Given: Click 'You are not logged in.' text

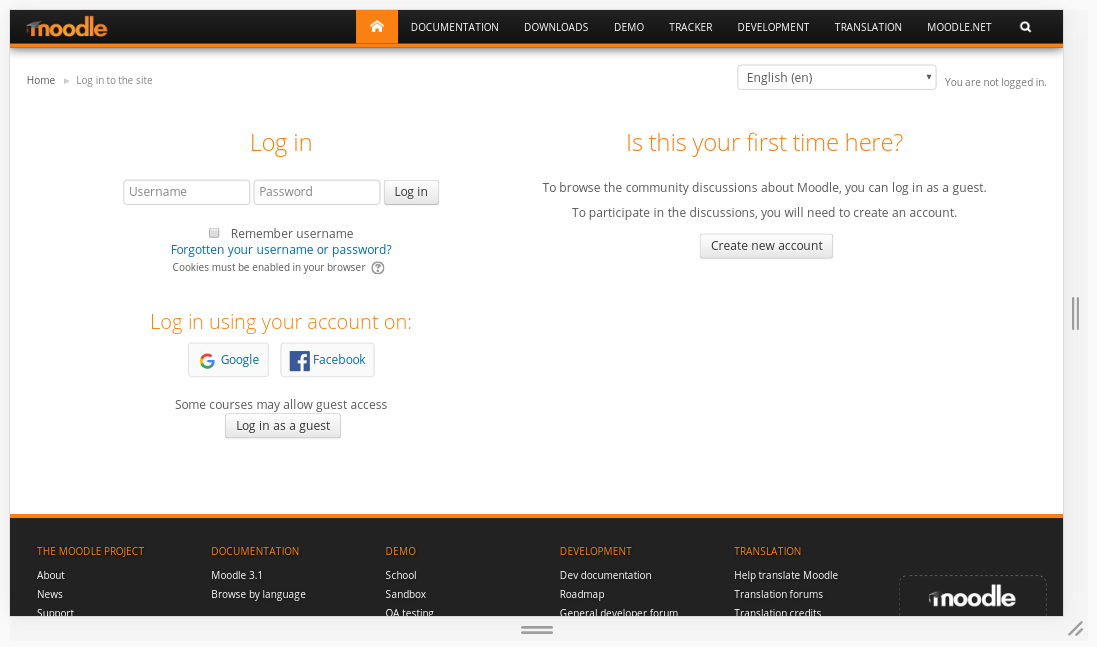Looking at the screenshot, I should click(995, 83).
